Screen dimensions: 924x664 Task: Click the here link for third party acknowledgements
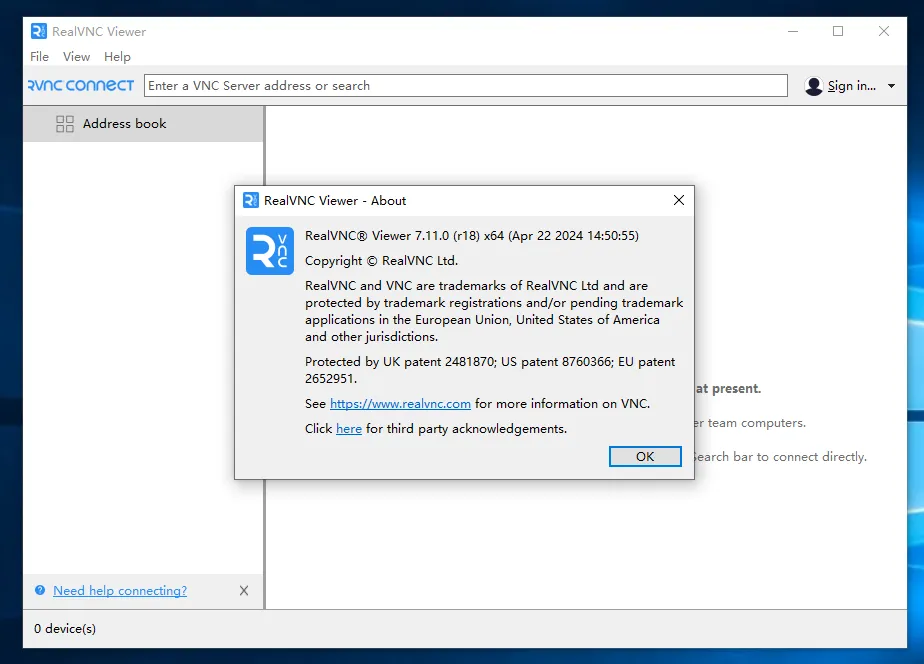348,428
